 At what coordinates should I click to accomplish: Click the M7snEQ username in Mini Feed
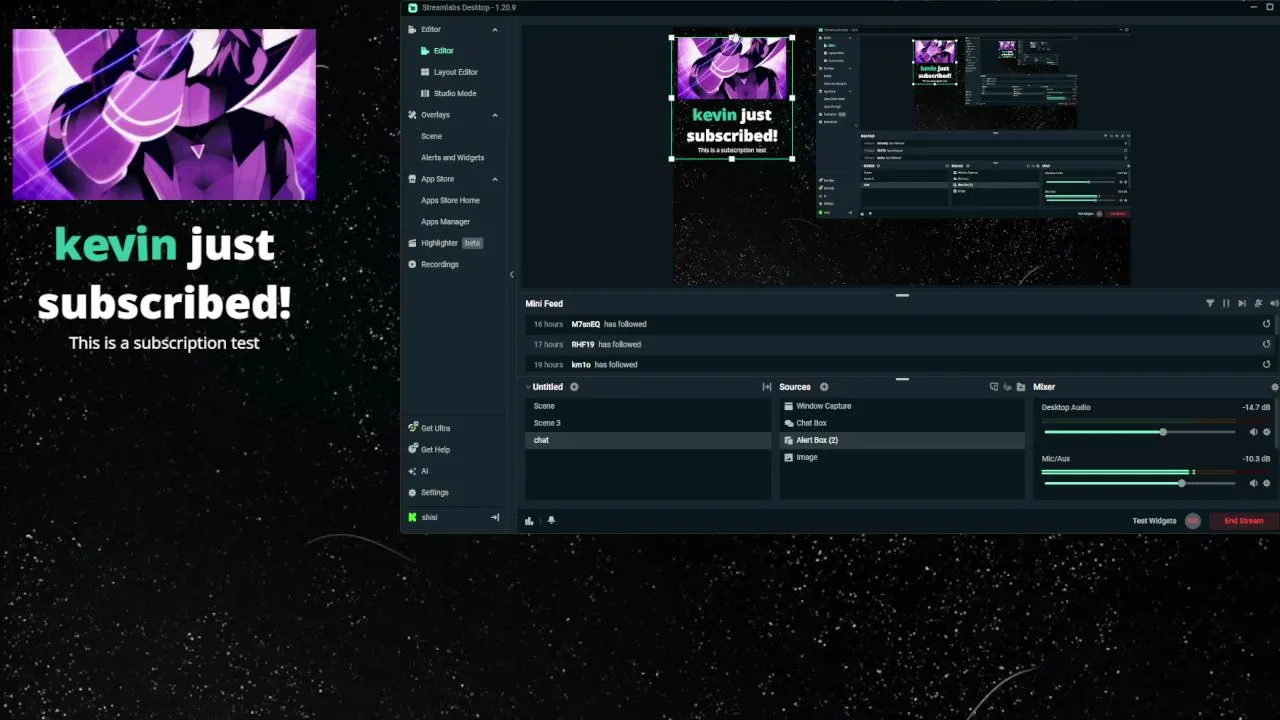click(x=586, y=324)
